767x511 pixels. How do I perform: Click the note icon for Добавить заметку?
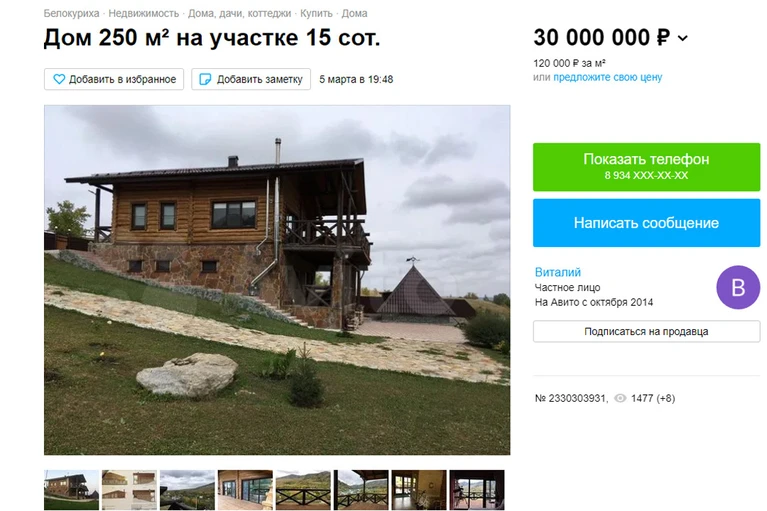click(x=205, y=79)
